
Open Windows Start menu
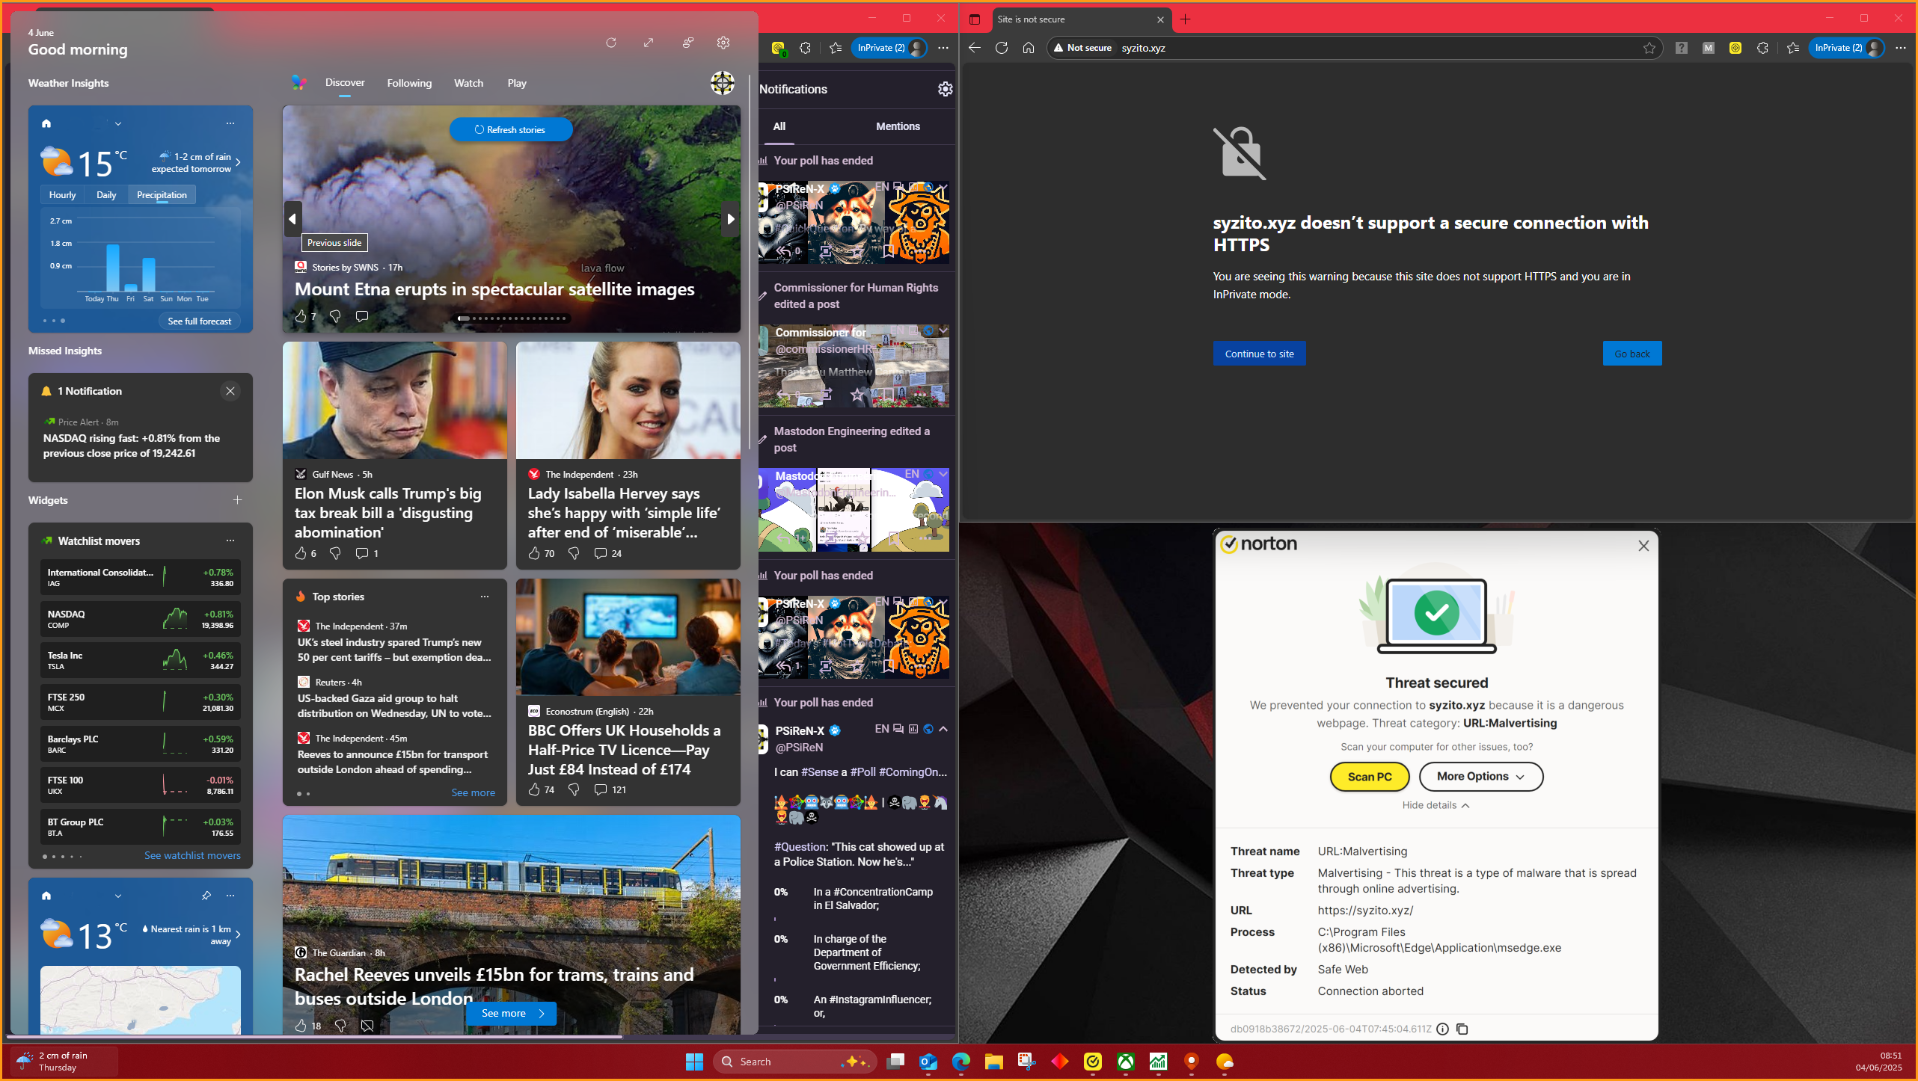tap(694, 1062)
